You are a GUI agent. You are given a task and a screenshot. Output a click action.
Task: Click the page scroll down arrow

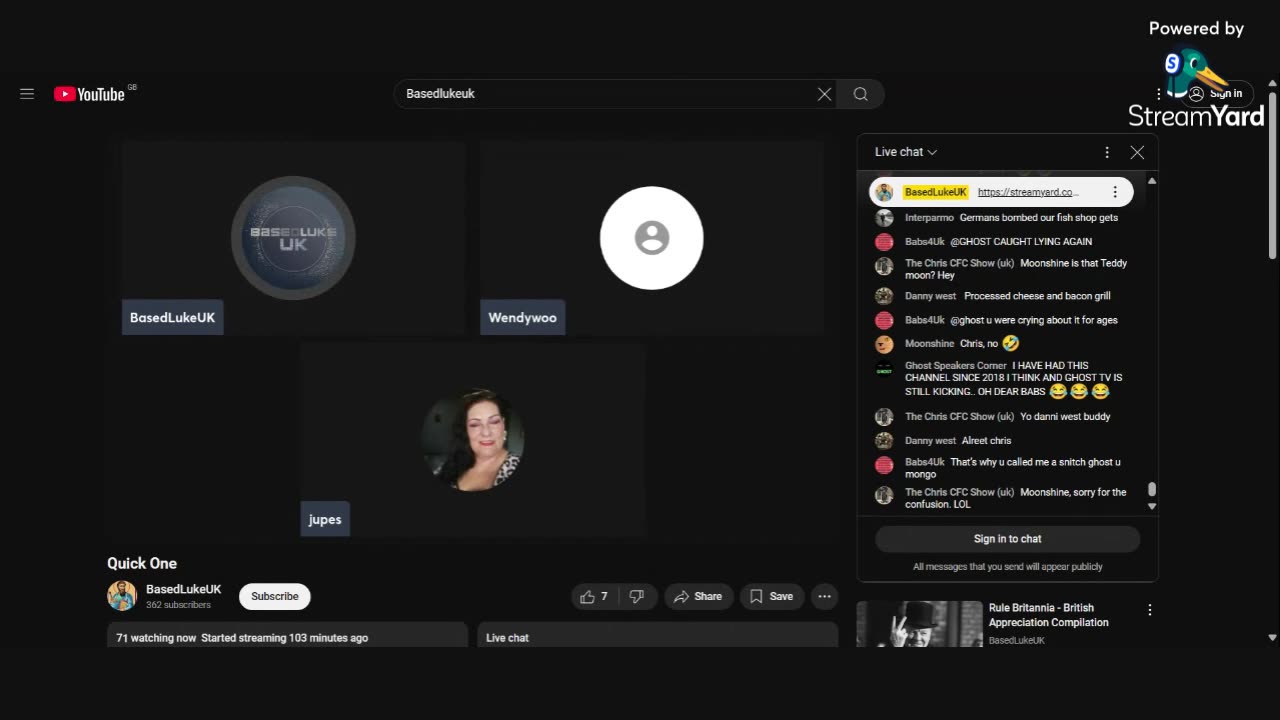[x=1273, y=637]
